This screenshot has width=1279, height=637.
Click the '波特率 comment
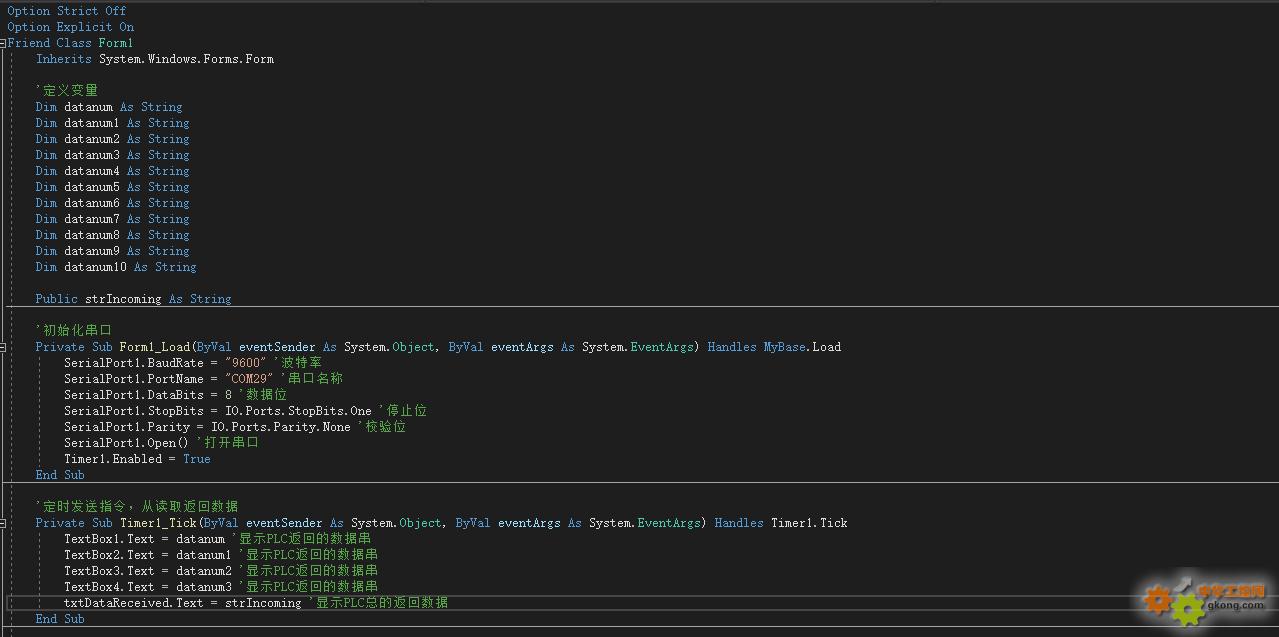point(298,363)
